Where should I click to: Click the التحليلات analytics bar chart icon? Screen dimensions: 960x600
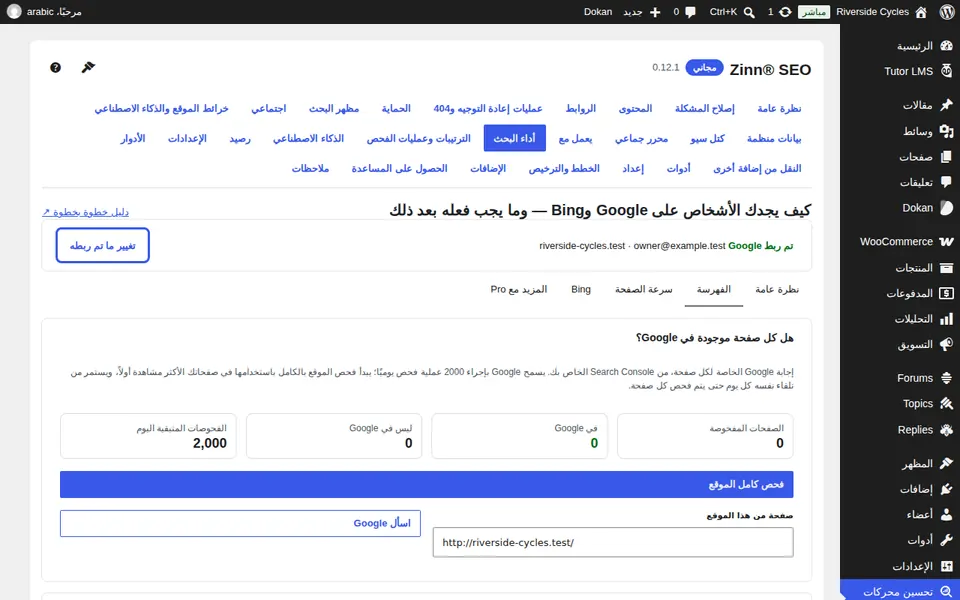tap(946, 319)
